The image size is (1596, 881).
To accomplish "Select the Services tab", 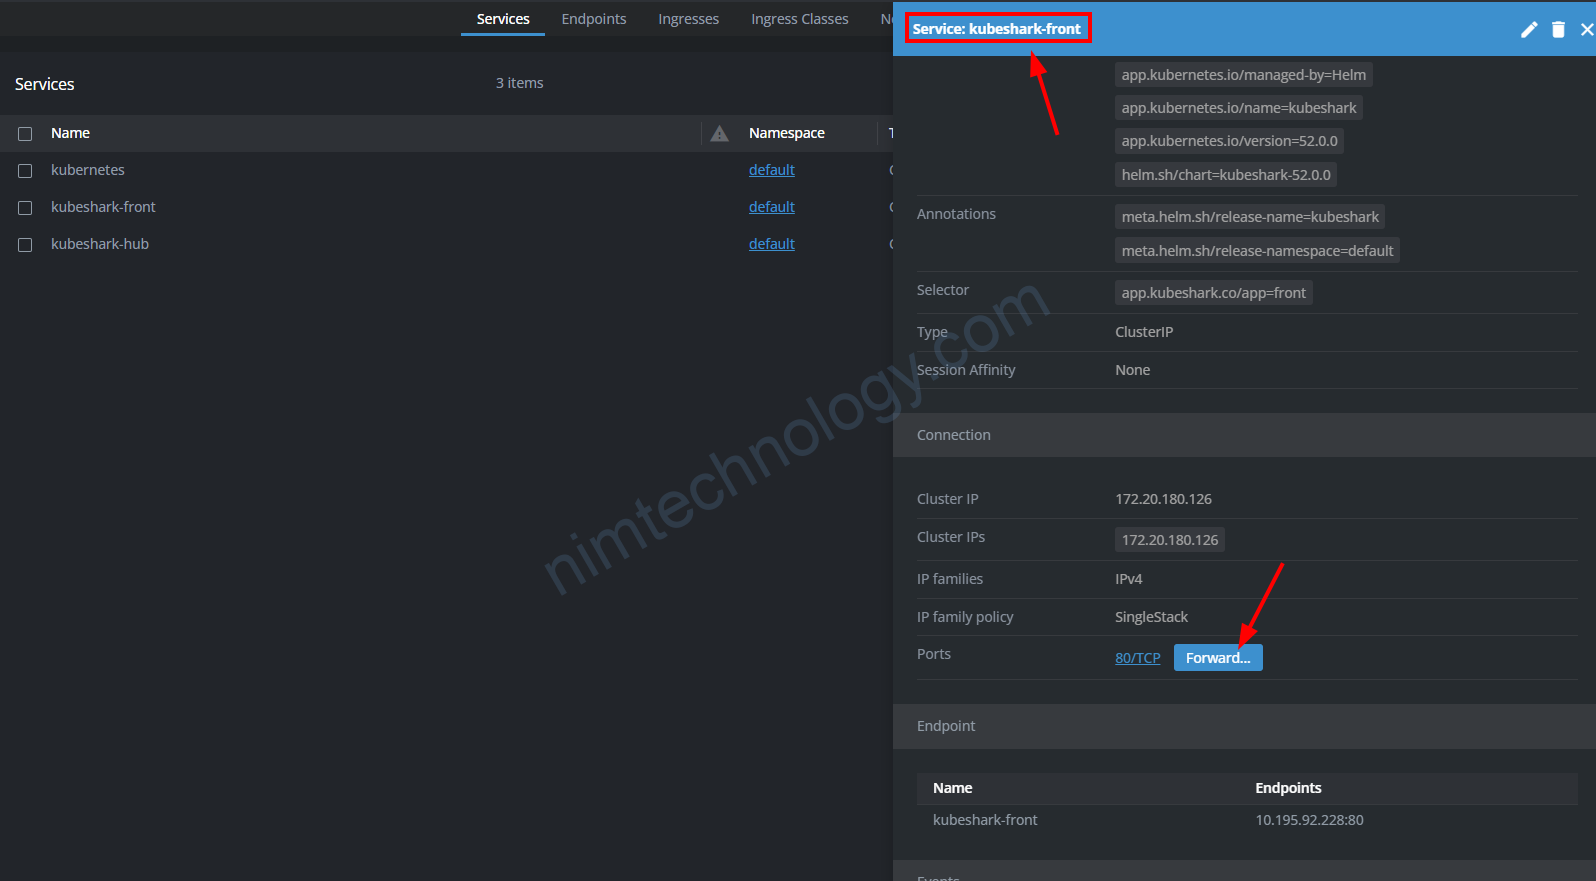I will tap(503, 19).
